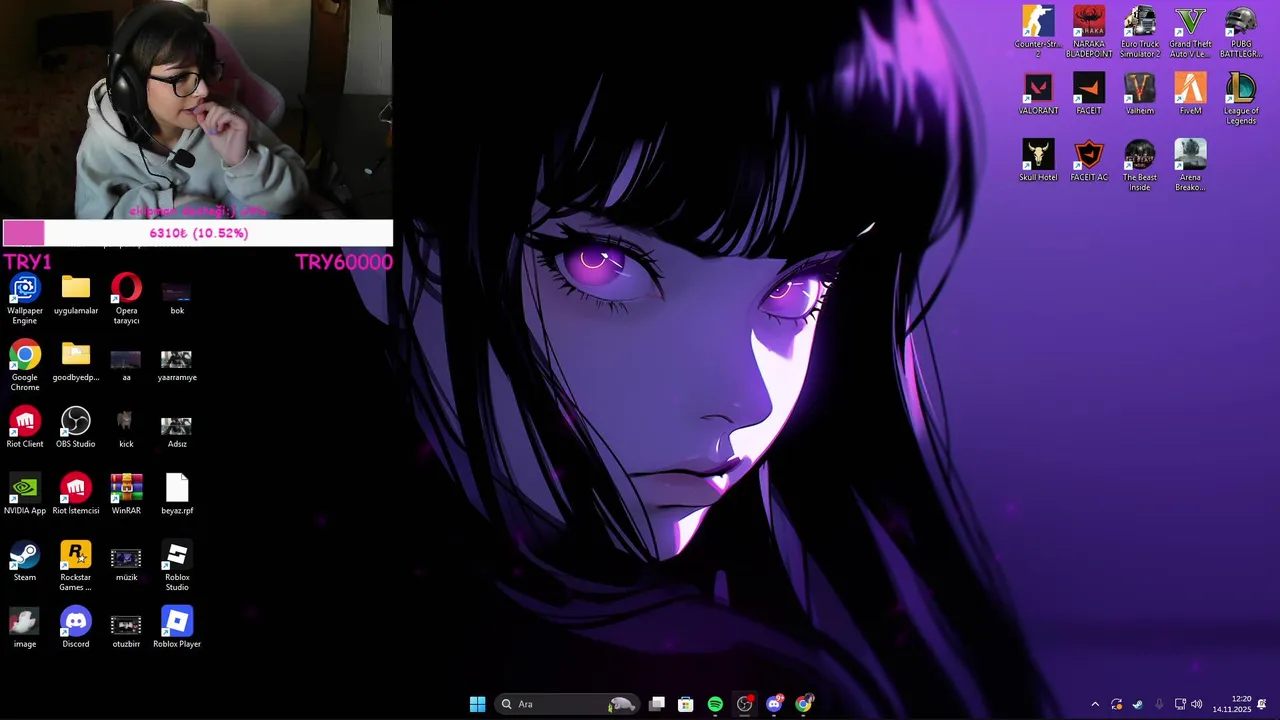Launch Euro Truck Simulator 2
The height and width of the screenshot is (720, 1280).
(x=1140, y=32)
